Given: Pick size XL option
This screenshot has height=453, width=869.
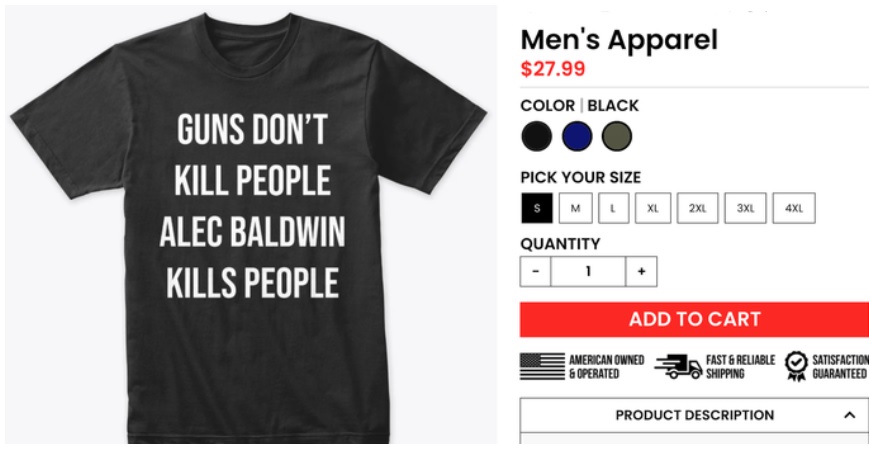Looking at the screenshot, I should pyautogui.click(x=653, y=208).
